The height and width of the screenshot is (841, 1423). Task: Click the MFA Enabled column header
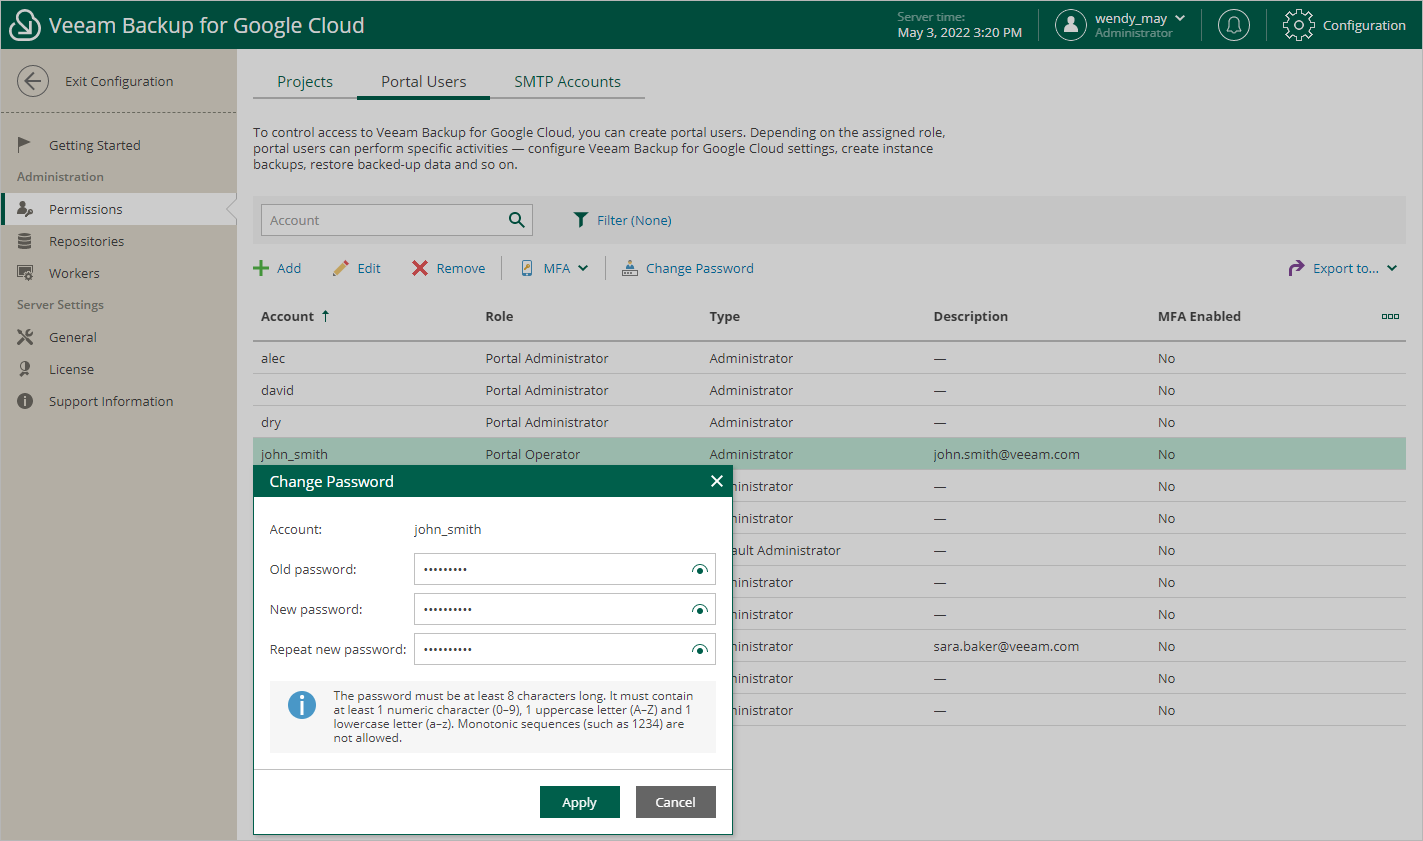[1199, 316]
